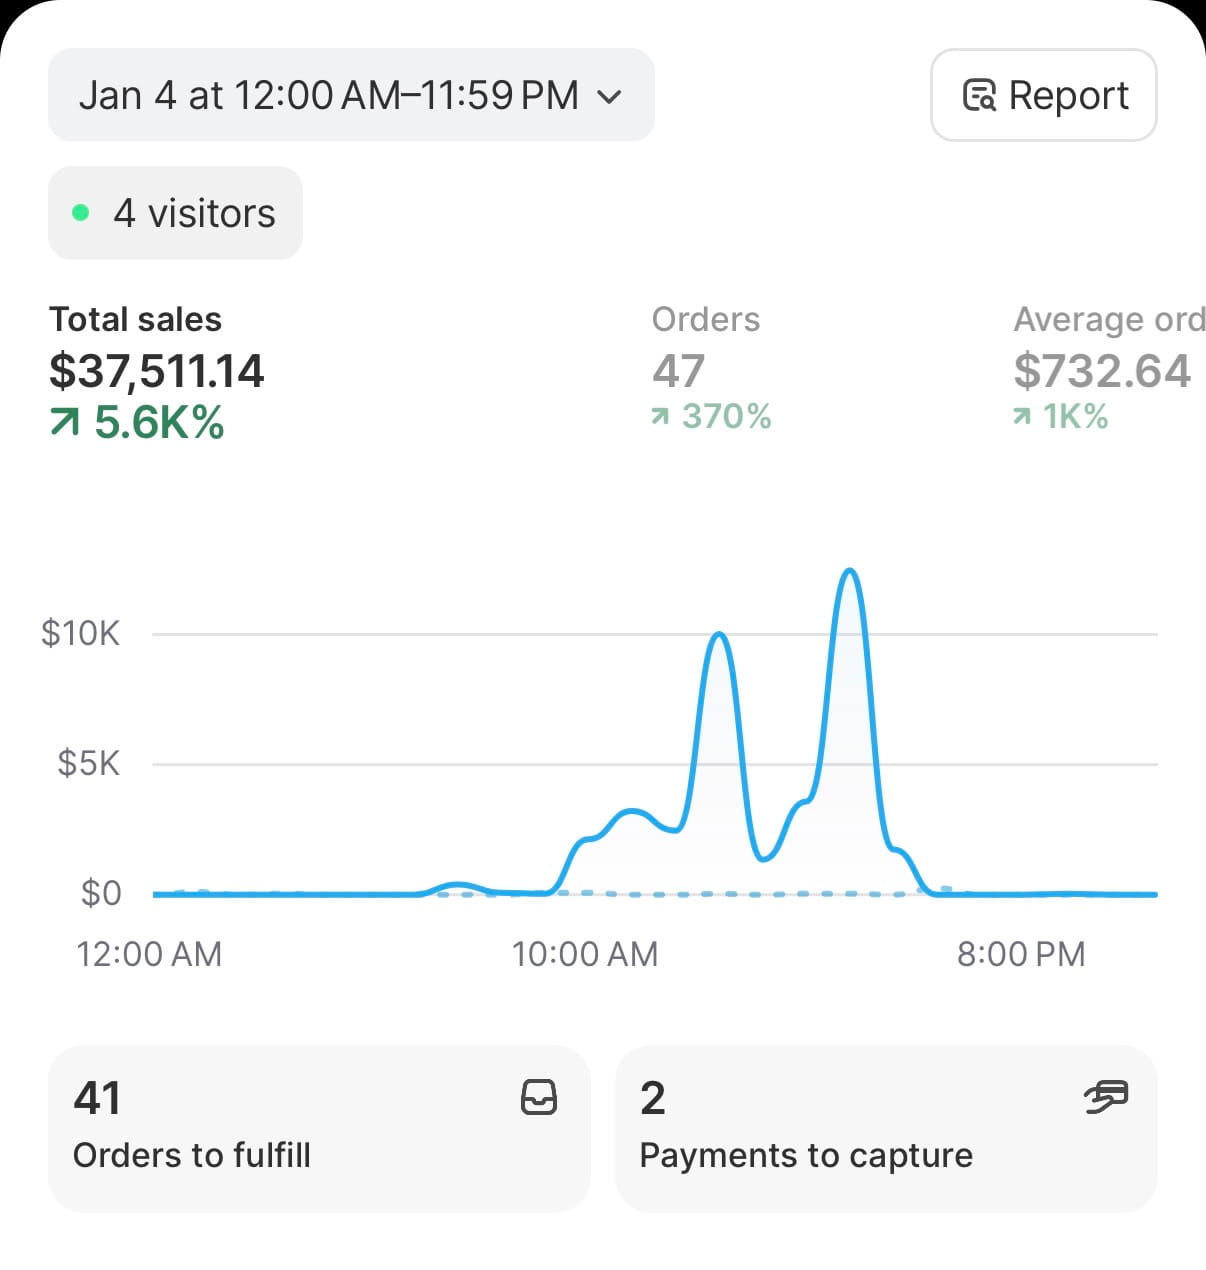Click the 10:00 AM axis label
The height and width of the screenshot is (1270, 1206).
(585, 954)
